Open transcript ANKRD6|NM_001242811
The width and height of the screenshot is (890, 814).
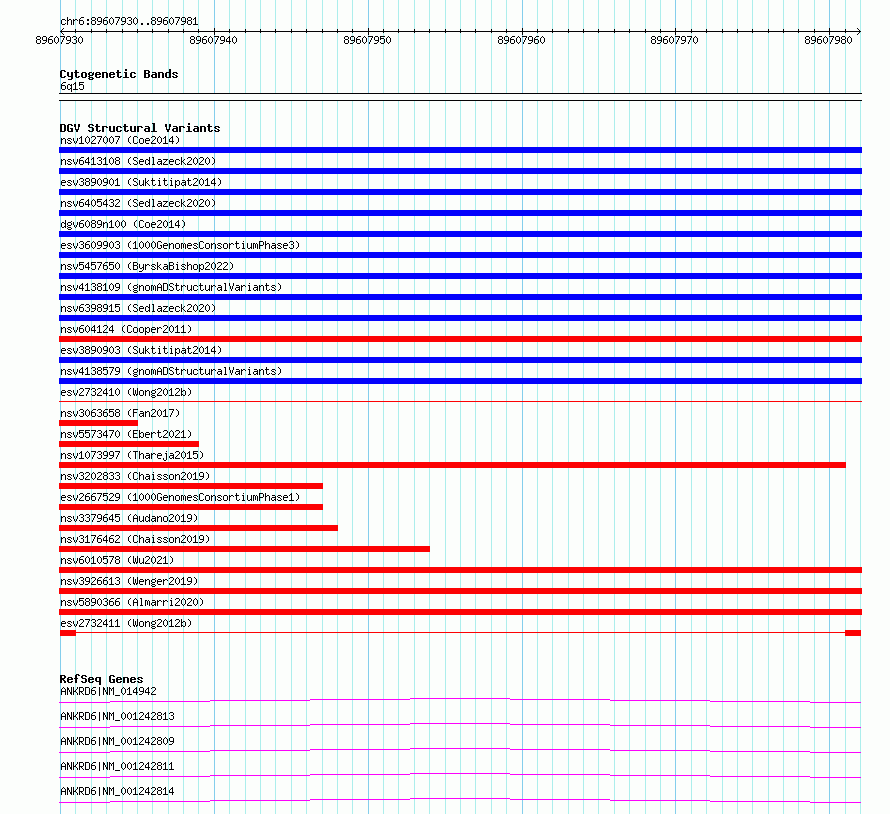point(117,766)
